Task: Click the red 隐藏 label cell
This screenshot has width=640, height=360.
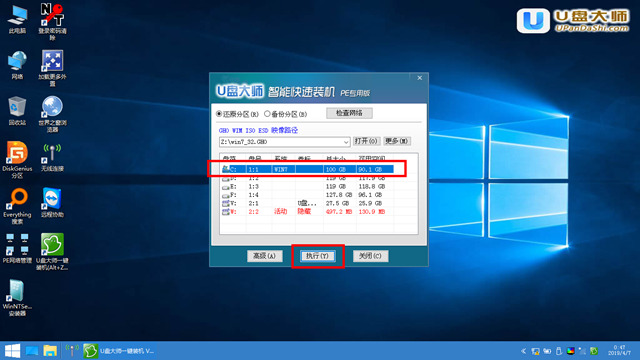Action: tap(304, 212)
